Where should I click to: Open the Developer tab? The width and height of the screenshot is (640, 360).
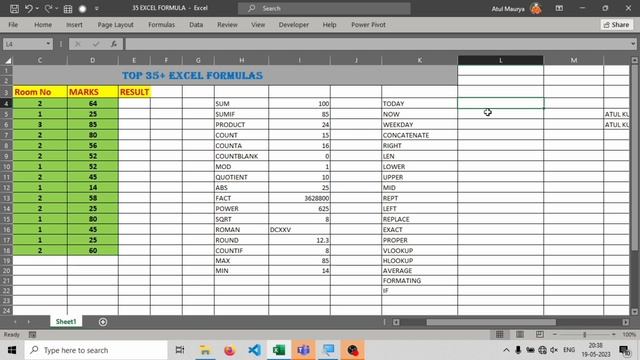tap(293, 24)
